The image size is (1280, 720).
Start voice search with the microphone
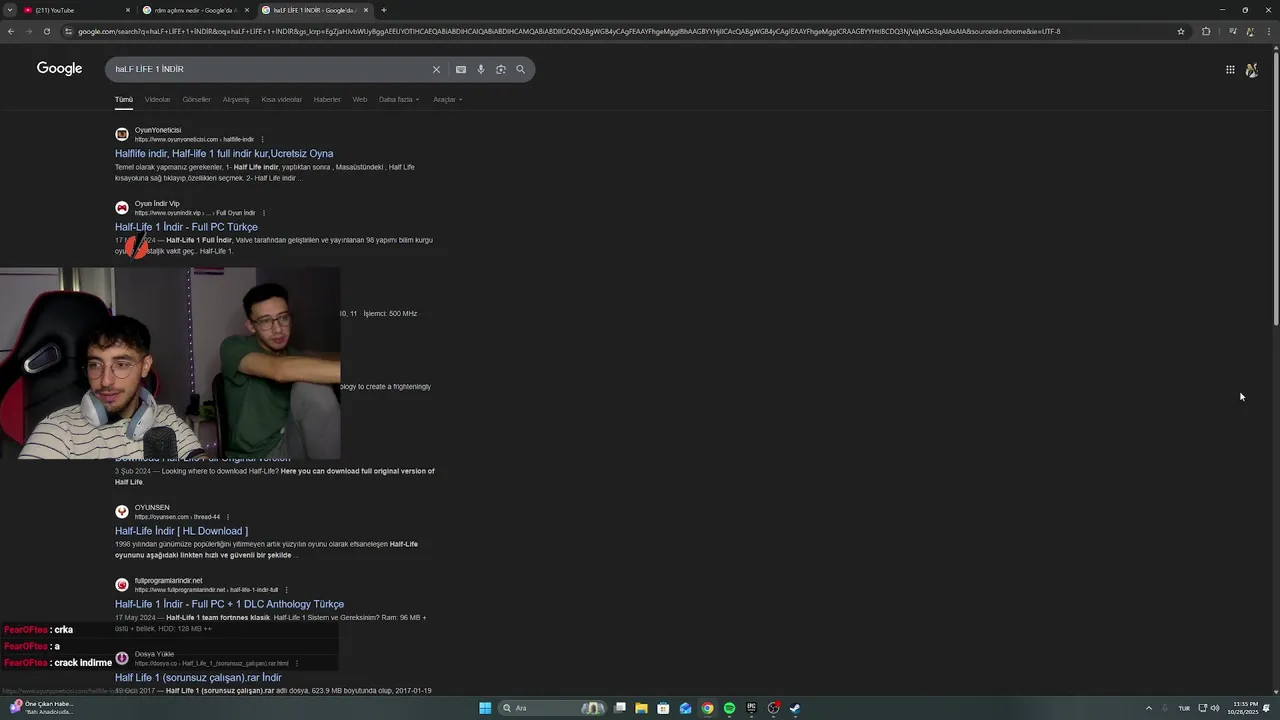pyautogui.click(x=481, y=69)
